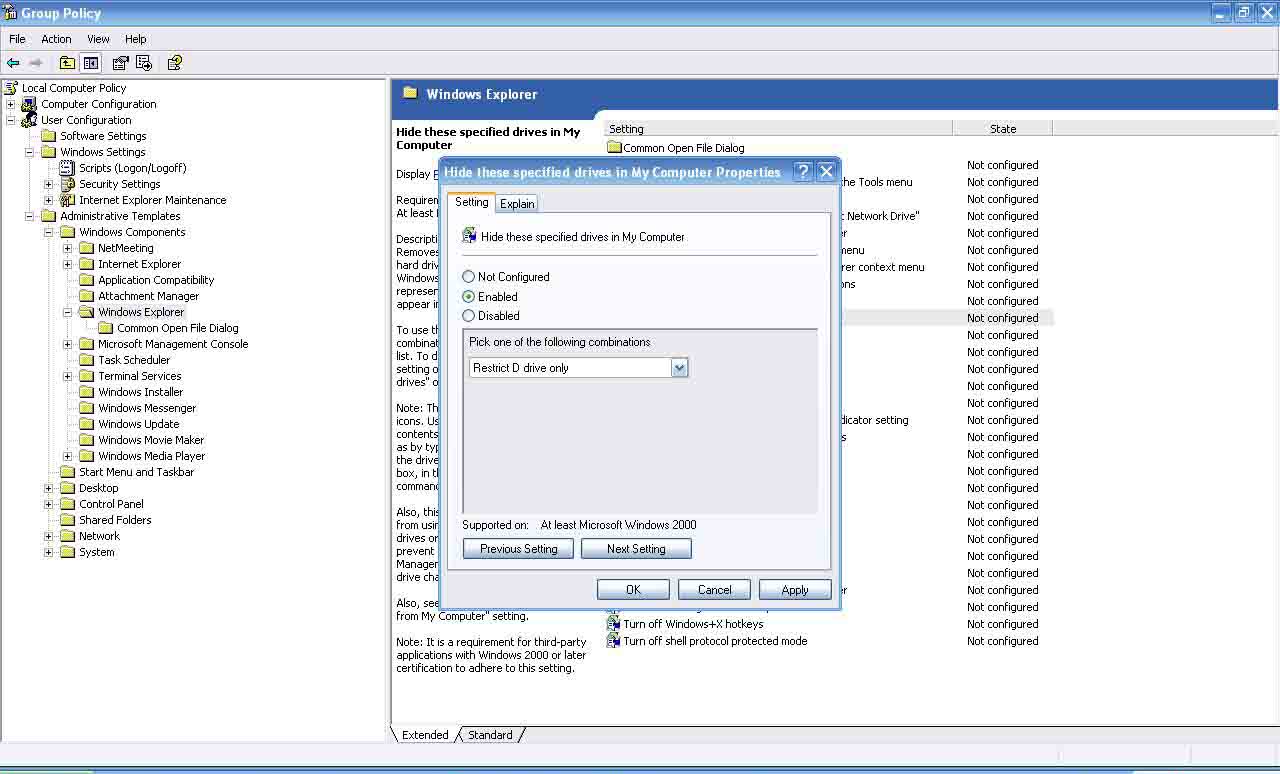The height and width of the screenshot is (774, 1280).
Task: Click the Export List toolbar icon
Action: (144, 63)
